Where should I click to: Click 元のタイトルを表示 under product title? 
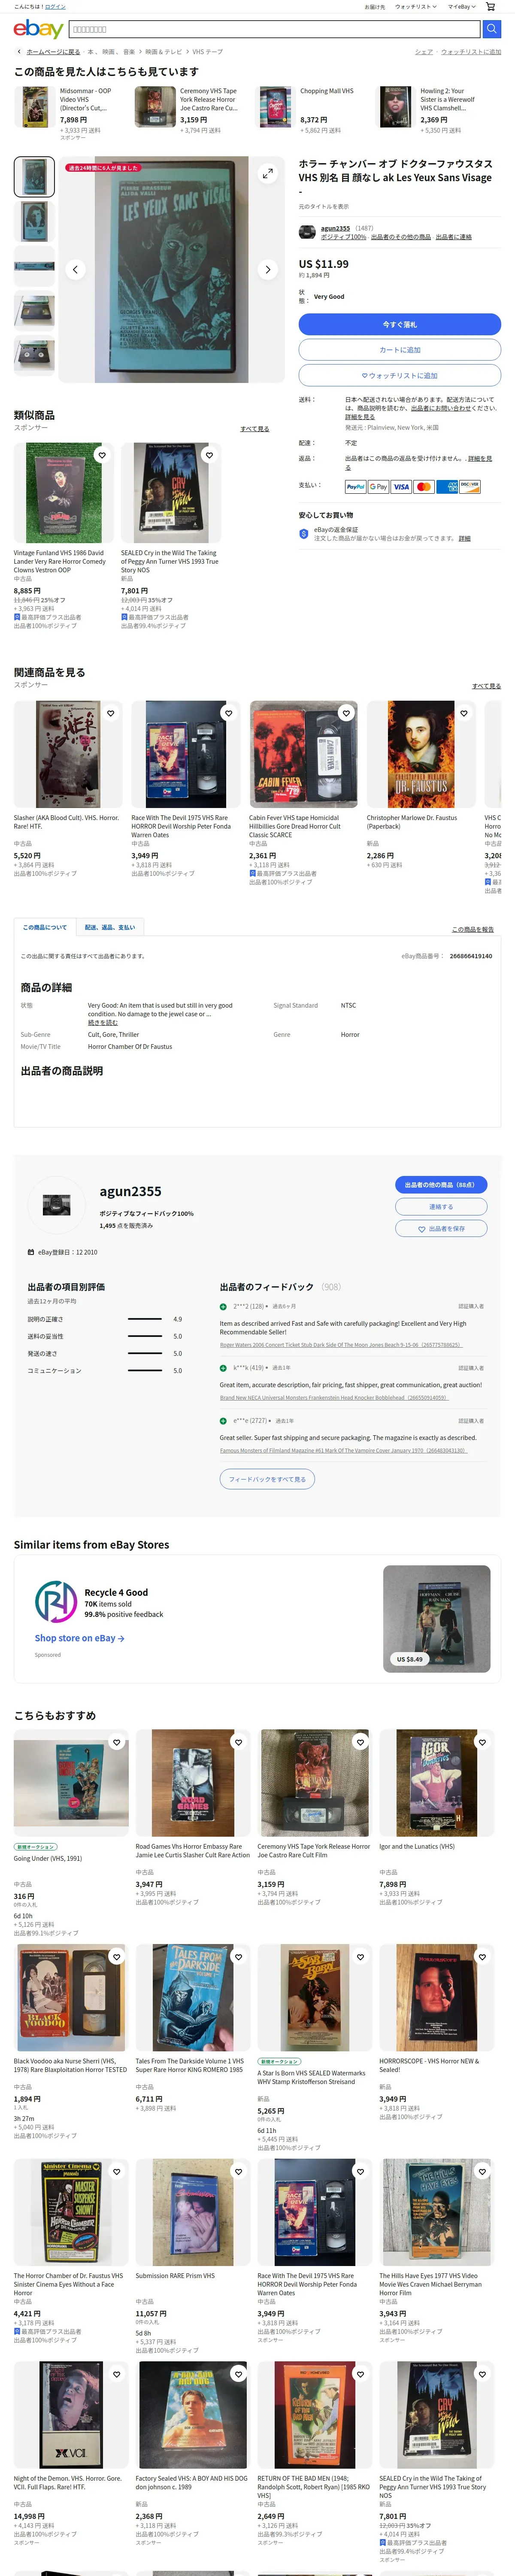click(x=323, y=206)
